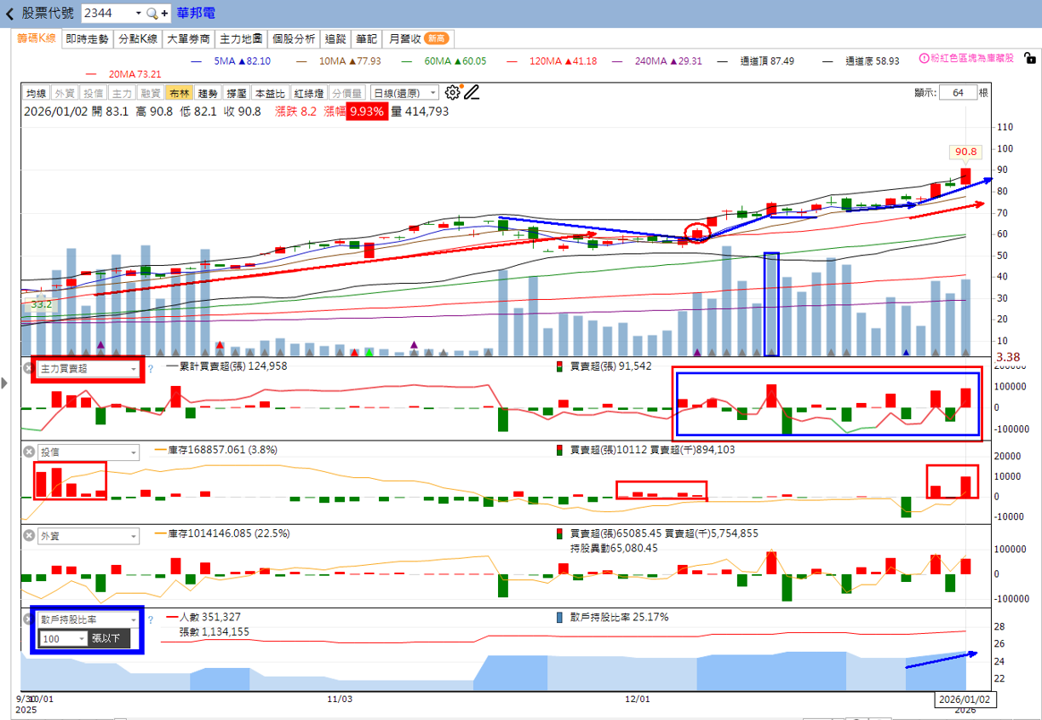The height and width of the screenshot is (720, 1042).
Task: Toggle the 布林 Bollinger band overlay
Action: tap(179, 93)
